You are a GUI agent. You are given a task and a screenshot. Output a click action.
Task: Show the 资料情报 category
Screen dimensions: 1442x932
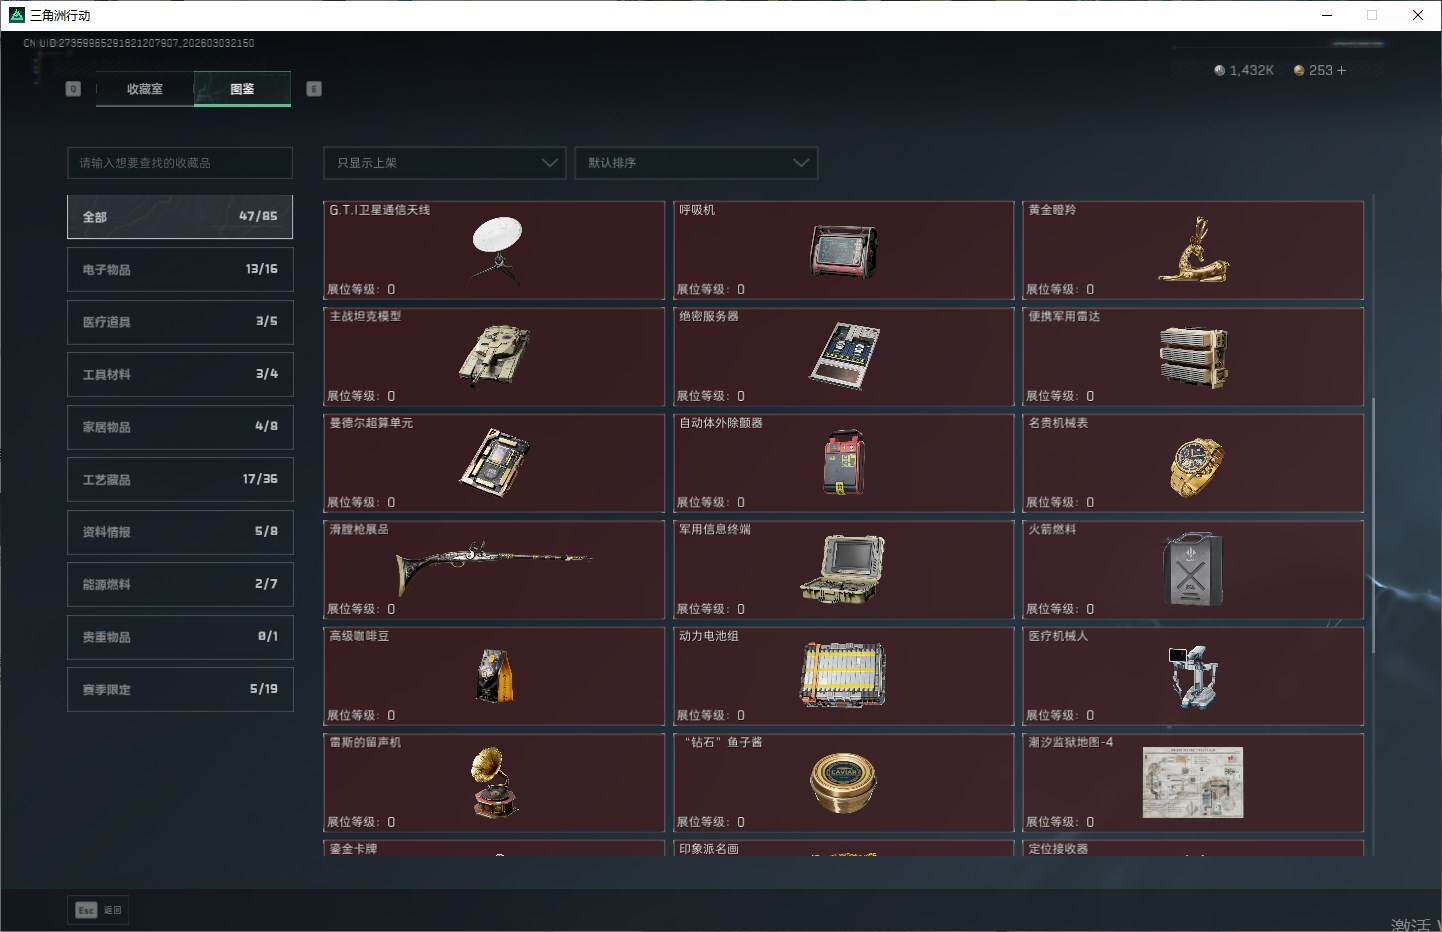[x=180, y=532]
